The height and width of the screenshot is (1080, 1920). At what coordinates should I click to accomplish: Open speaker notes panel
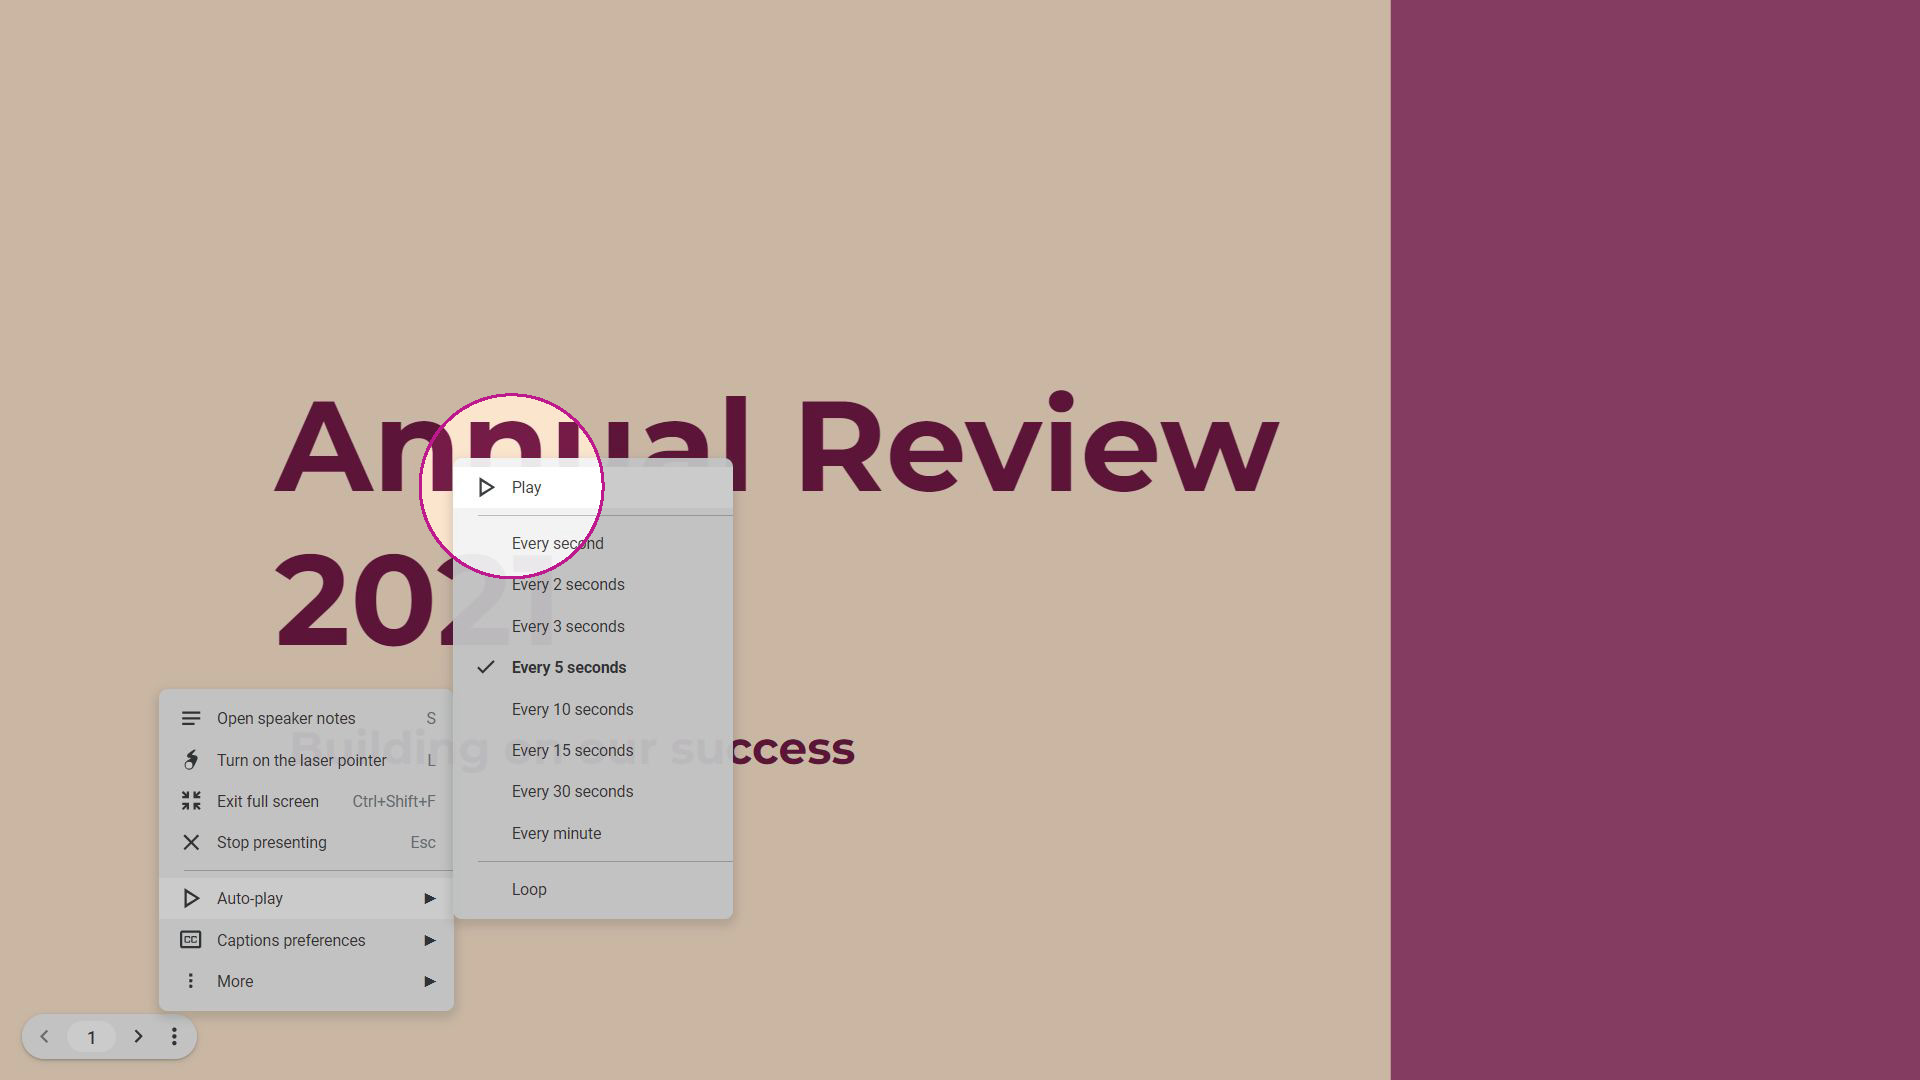click(x=286, y=717)
